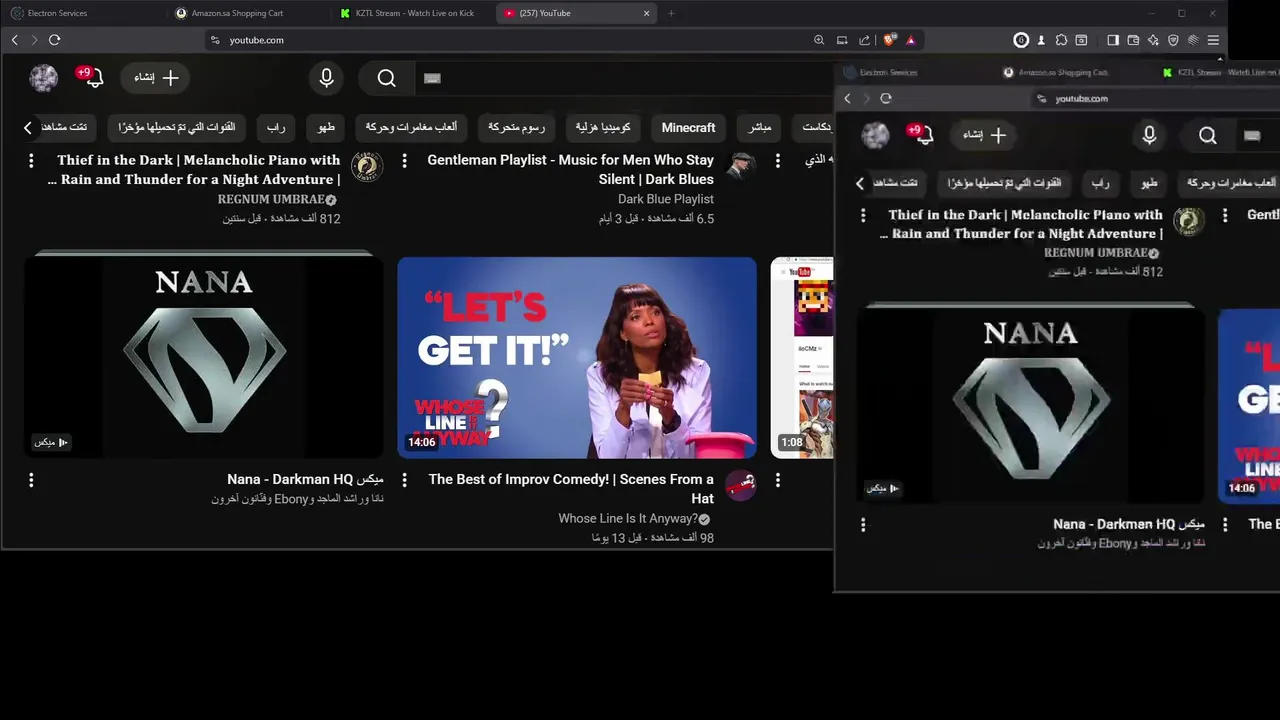Click the search magnifier in the right-hand YouTube window
The image size is (1280, 720).
point(1208,135)
